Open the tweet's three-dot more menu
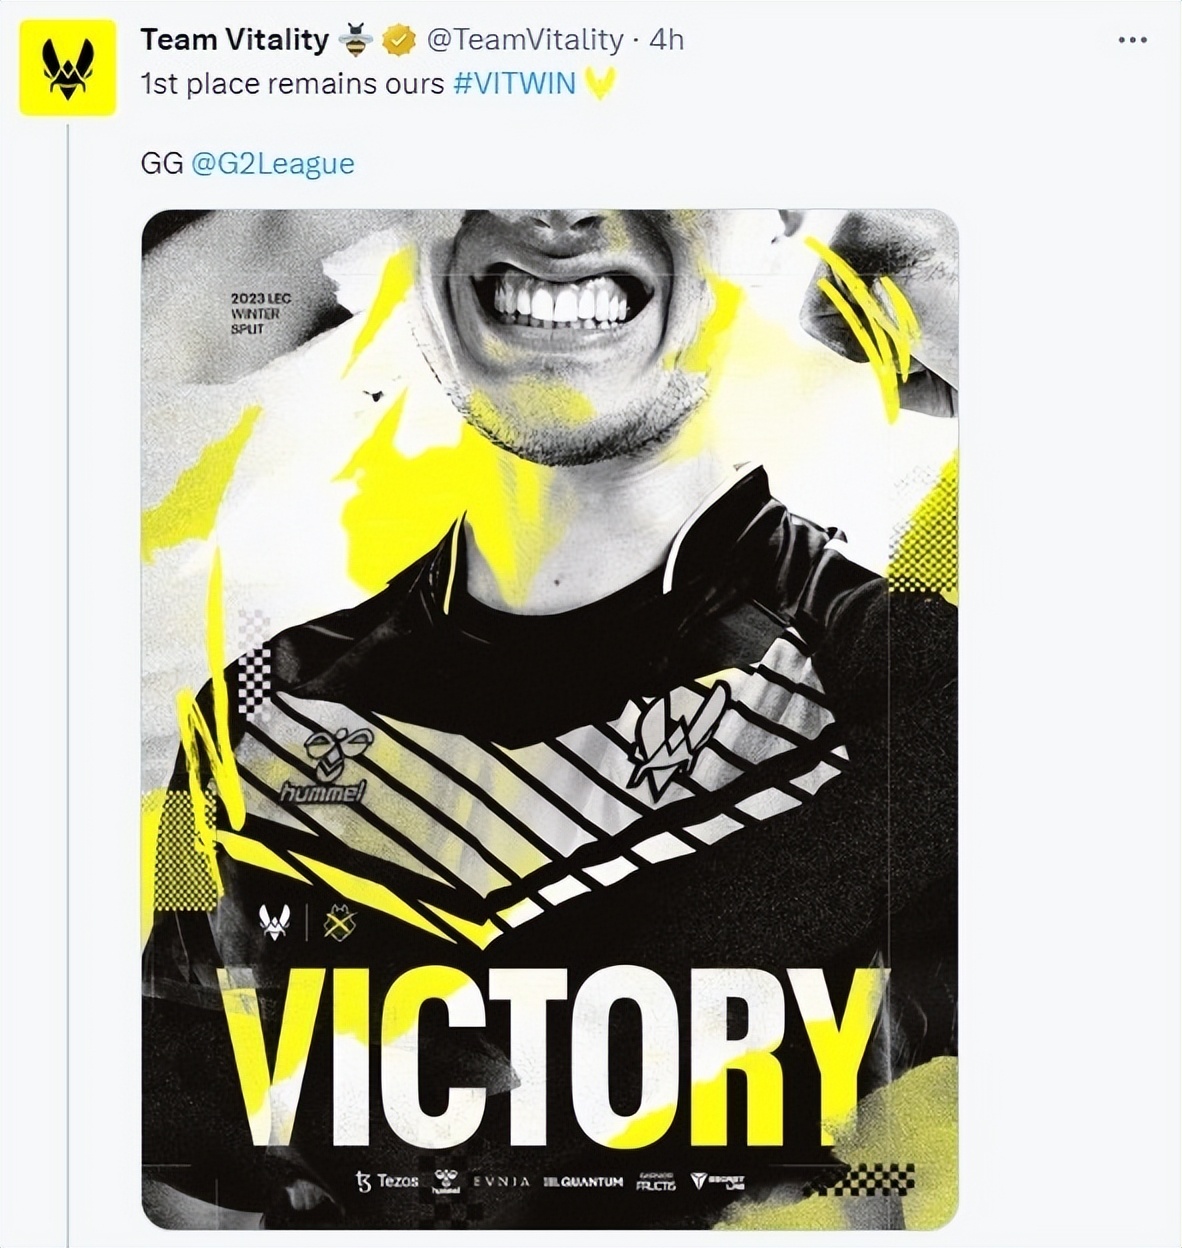The height and width of the screenshot is (1248, 1182). (x=1132, y=40)
